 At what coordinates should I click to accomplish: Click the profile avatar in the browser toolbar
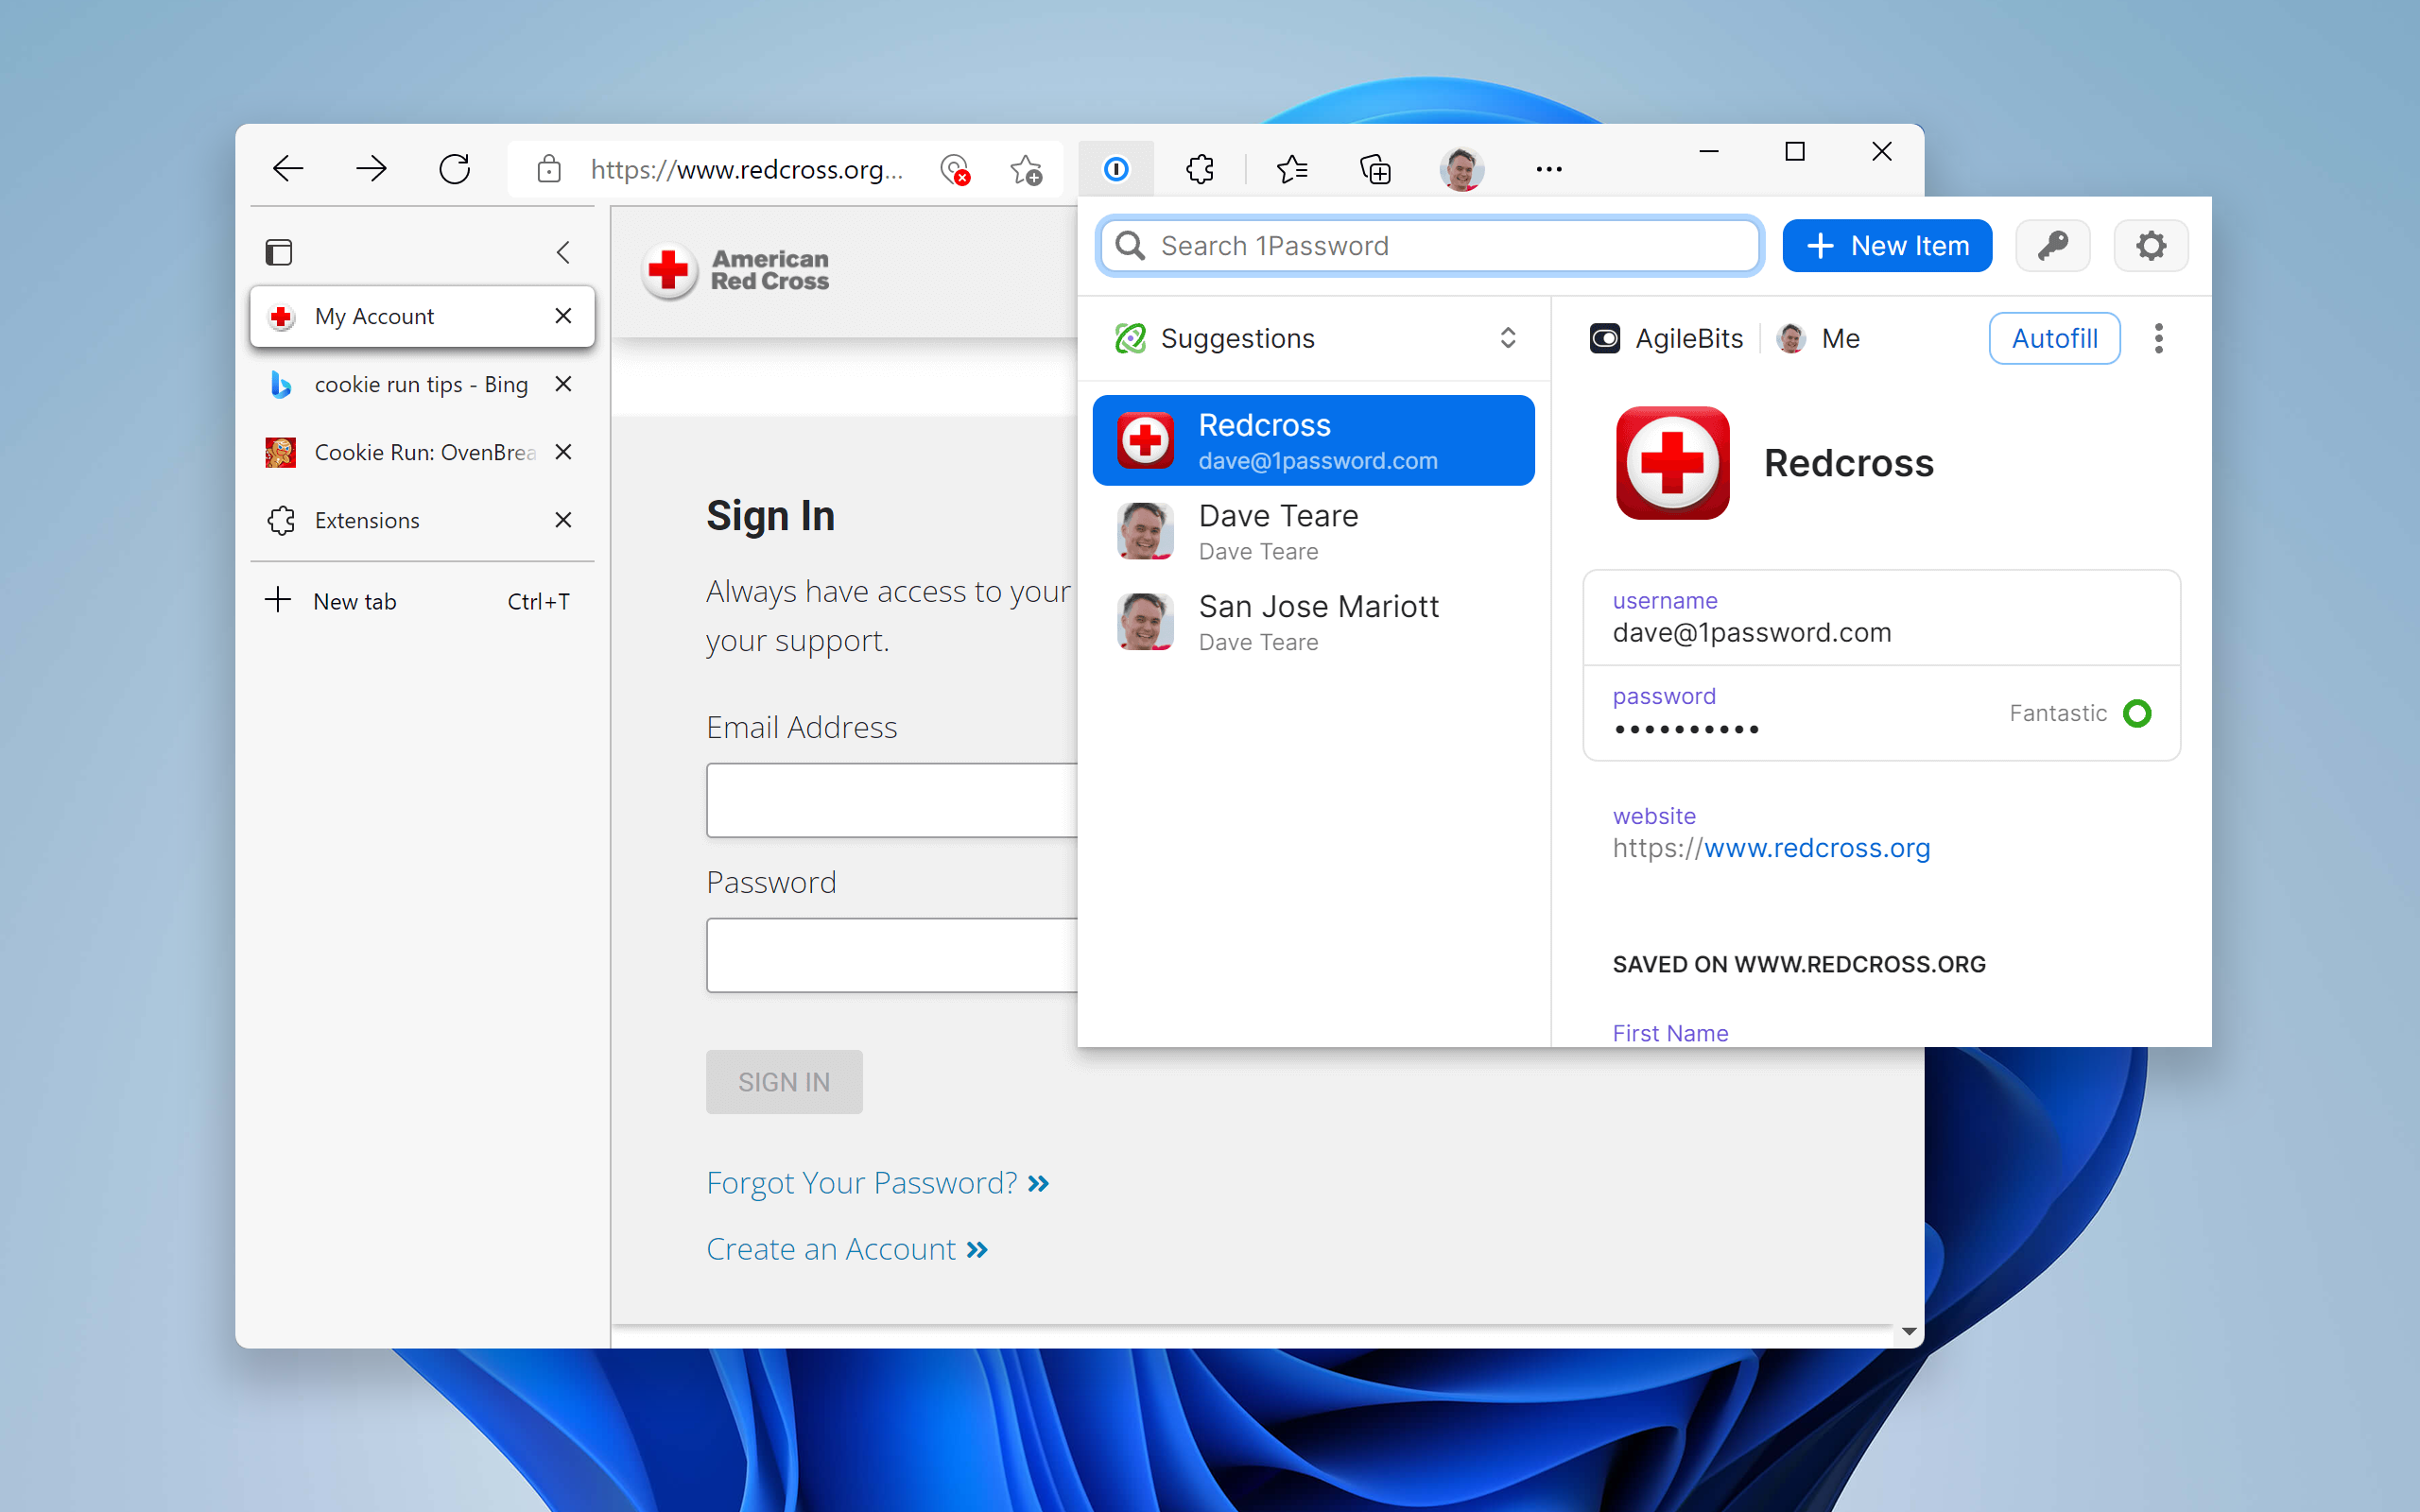(x=1462, y=168)
